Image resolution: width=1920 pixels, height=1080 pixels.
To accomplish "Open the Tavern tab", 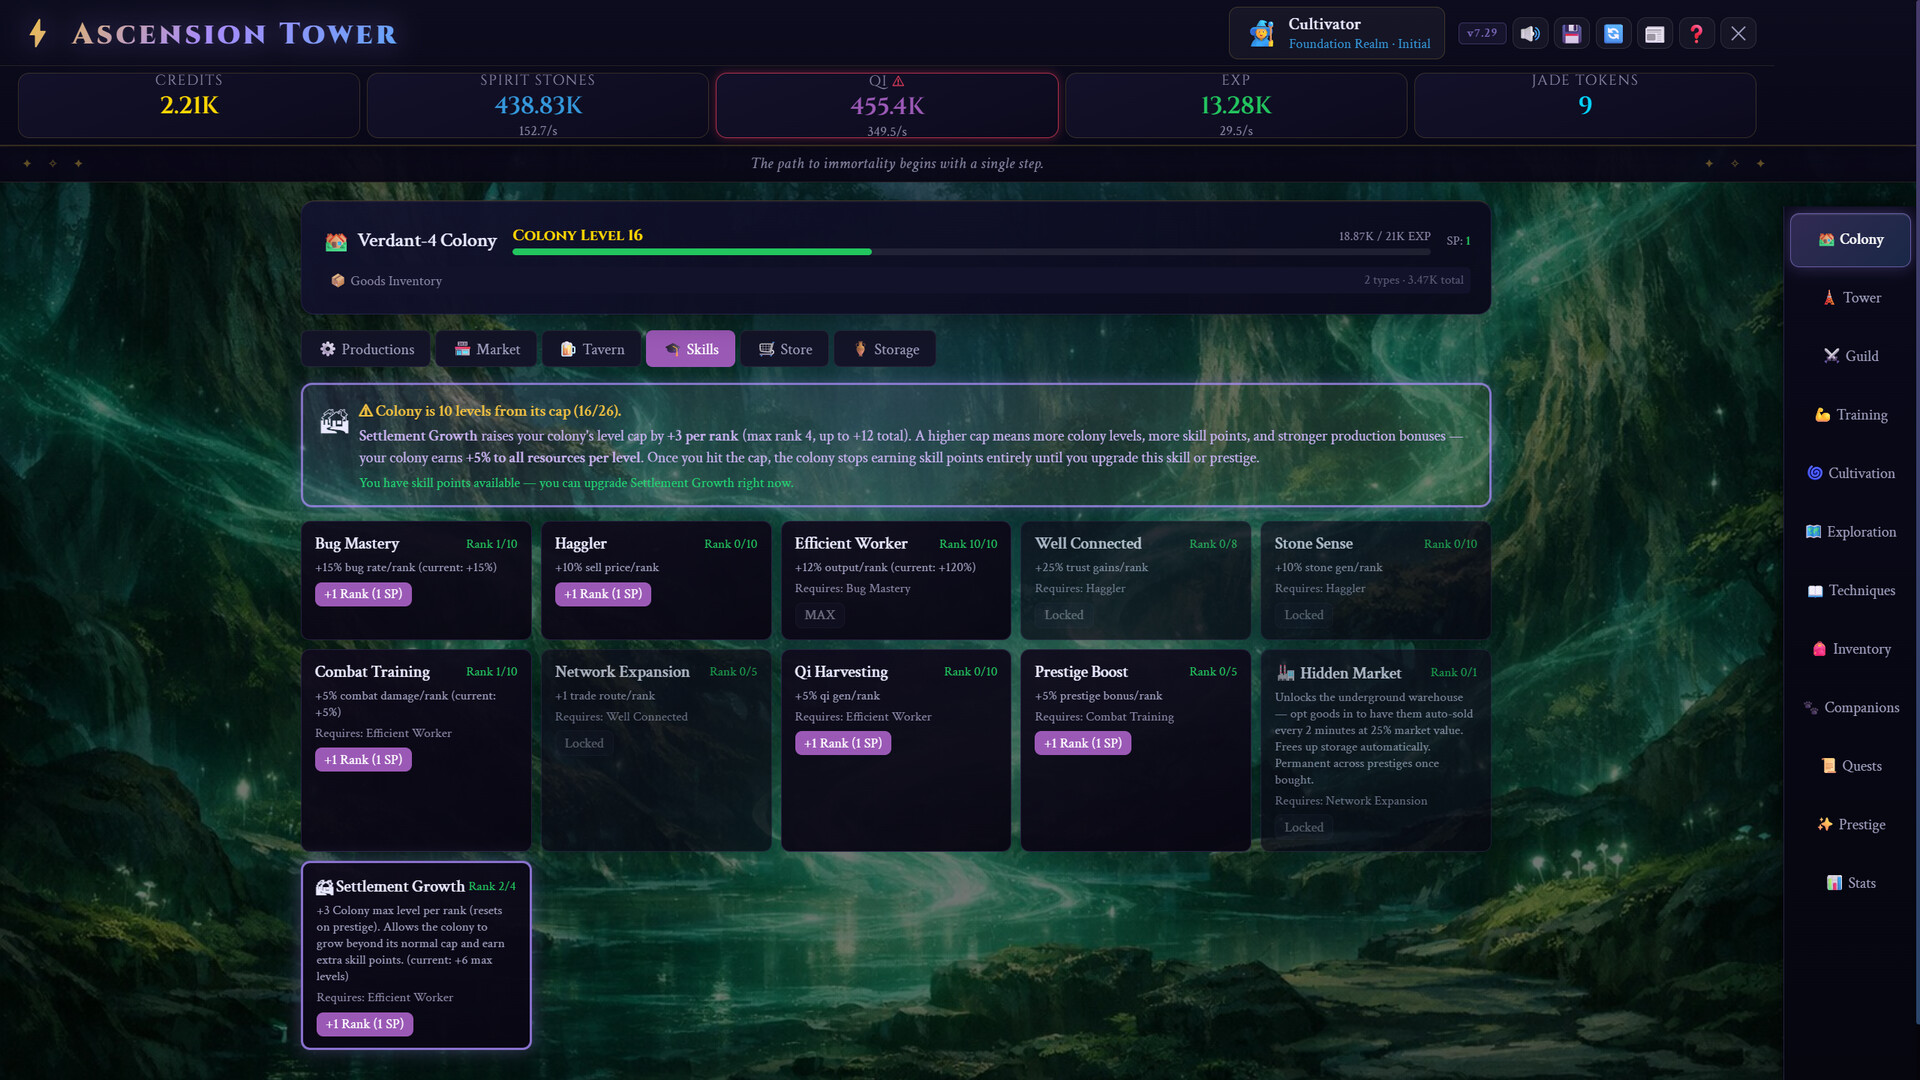I will click(x=592, y=349).
